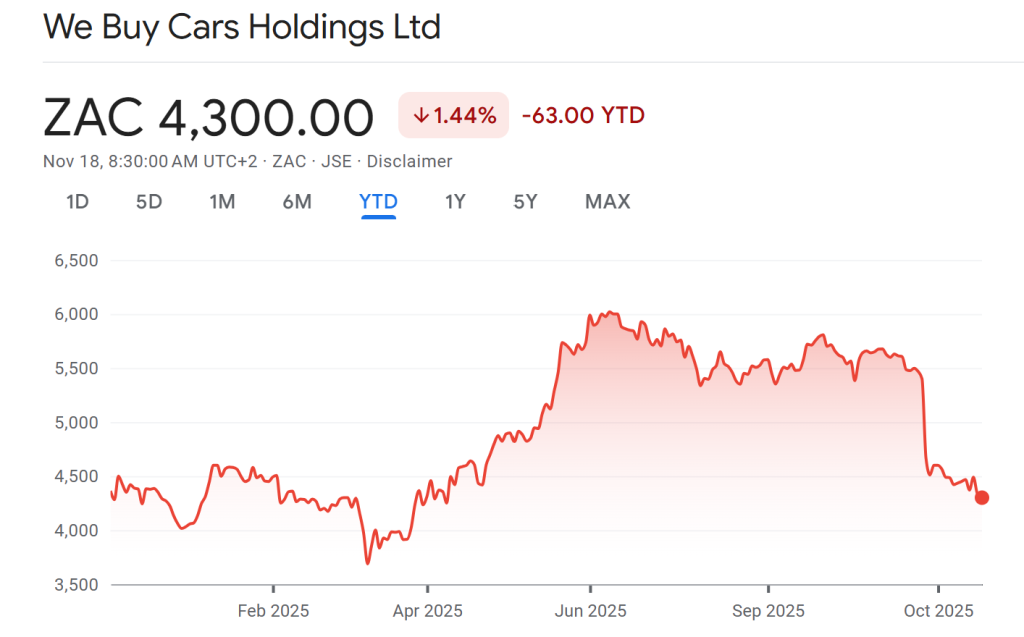Click the Sep 2025 axis label
This screenshot has width=1024, height=637.
point(768,610)
